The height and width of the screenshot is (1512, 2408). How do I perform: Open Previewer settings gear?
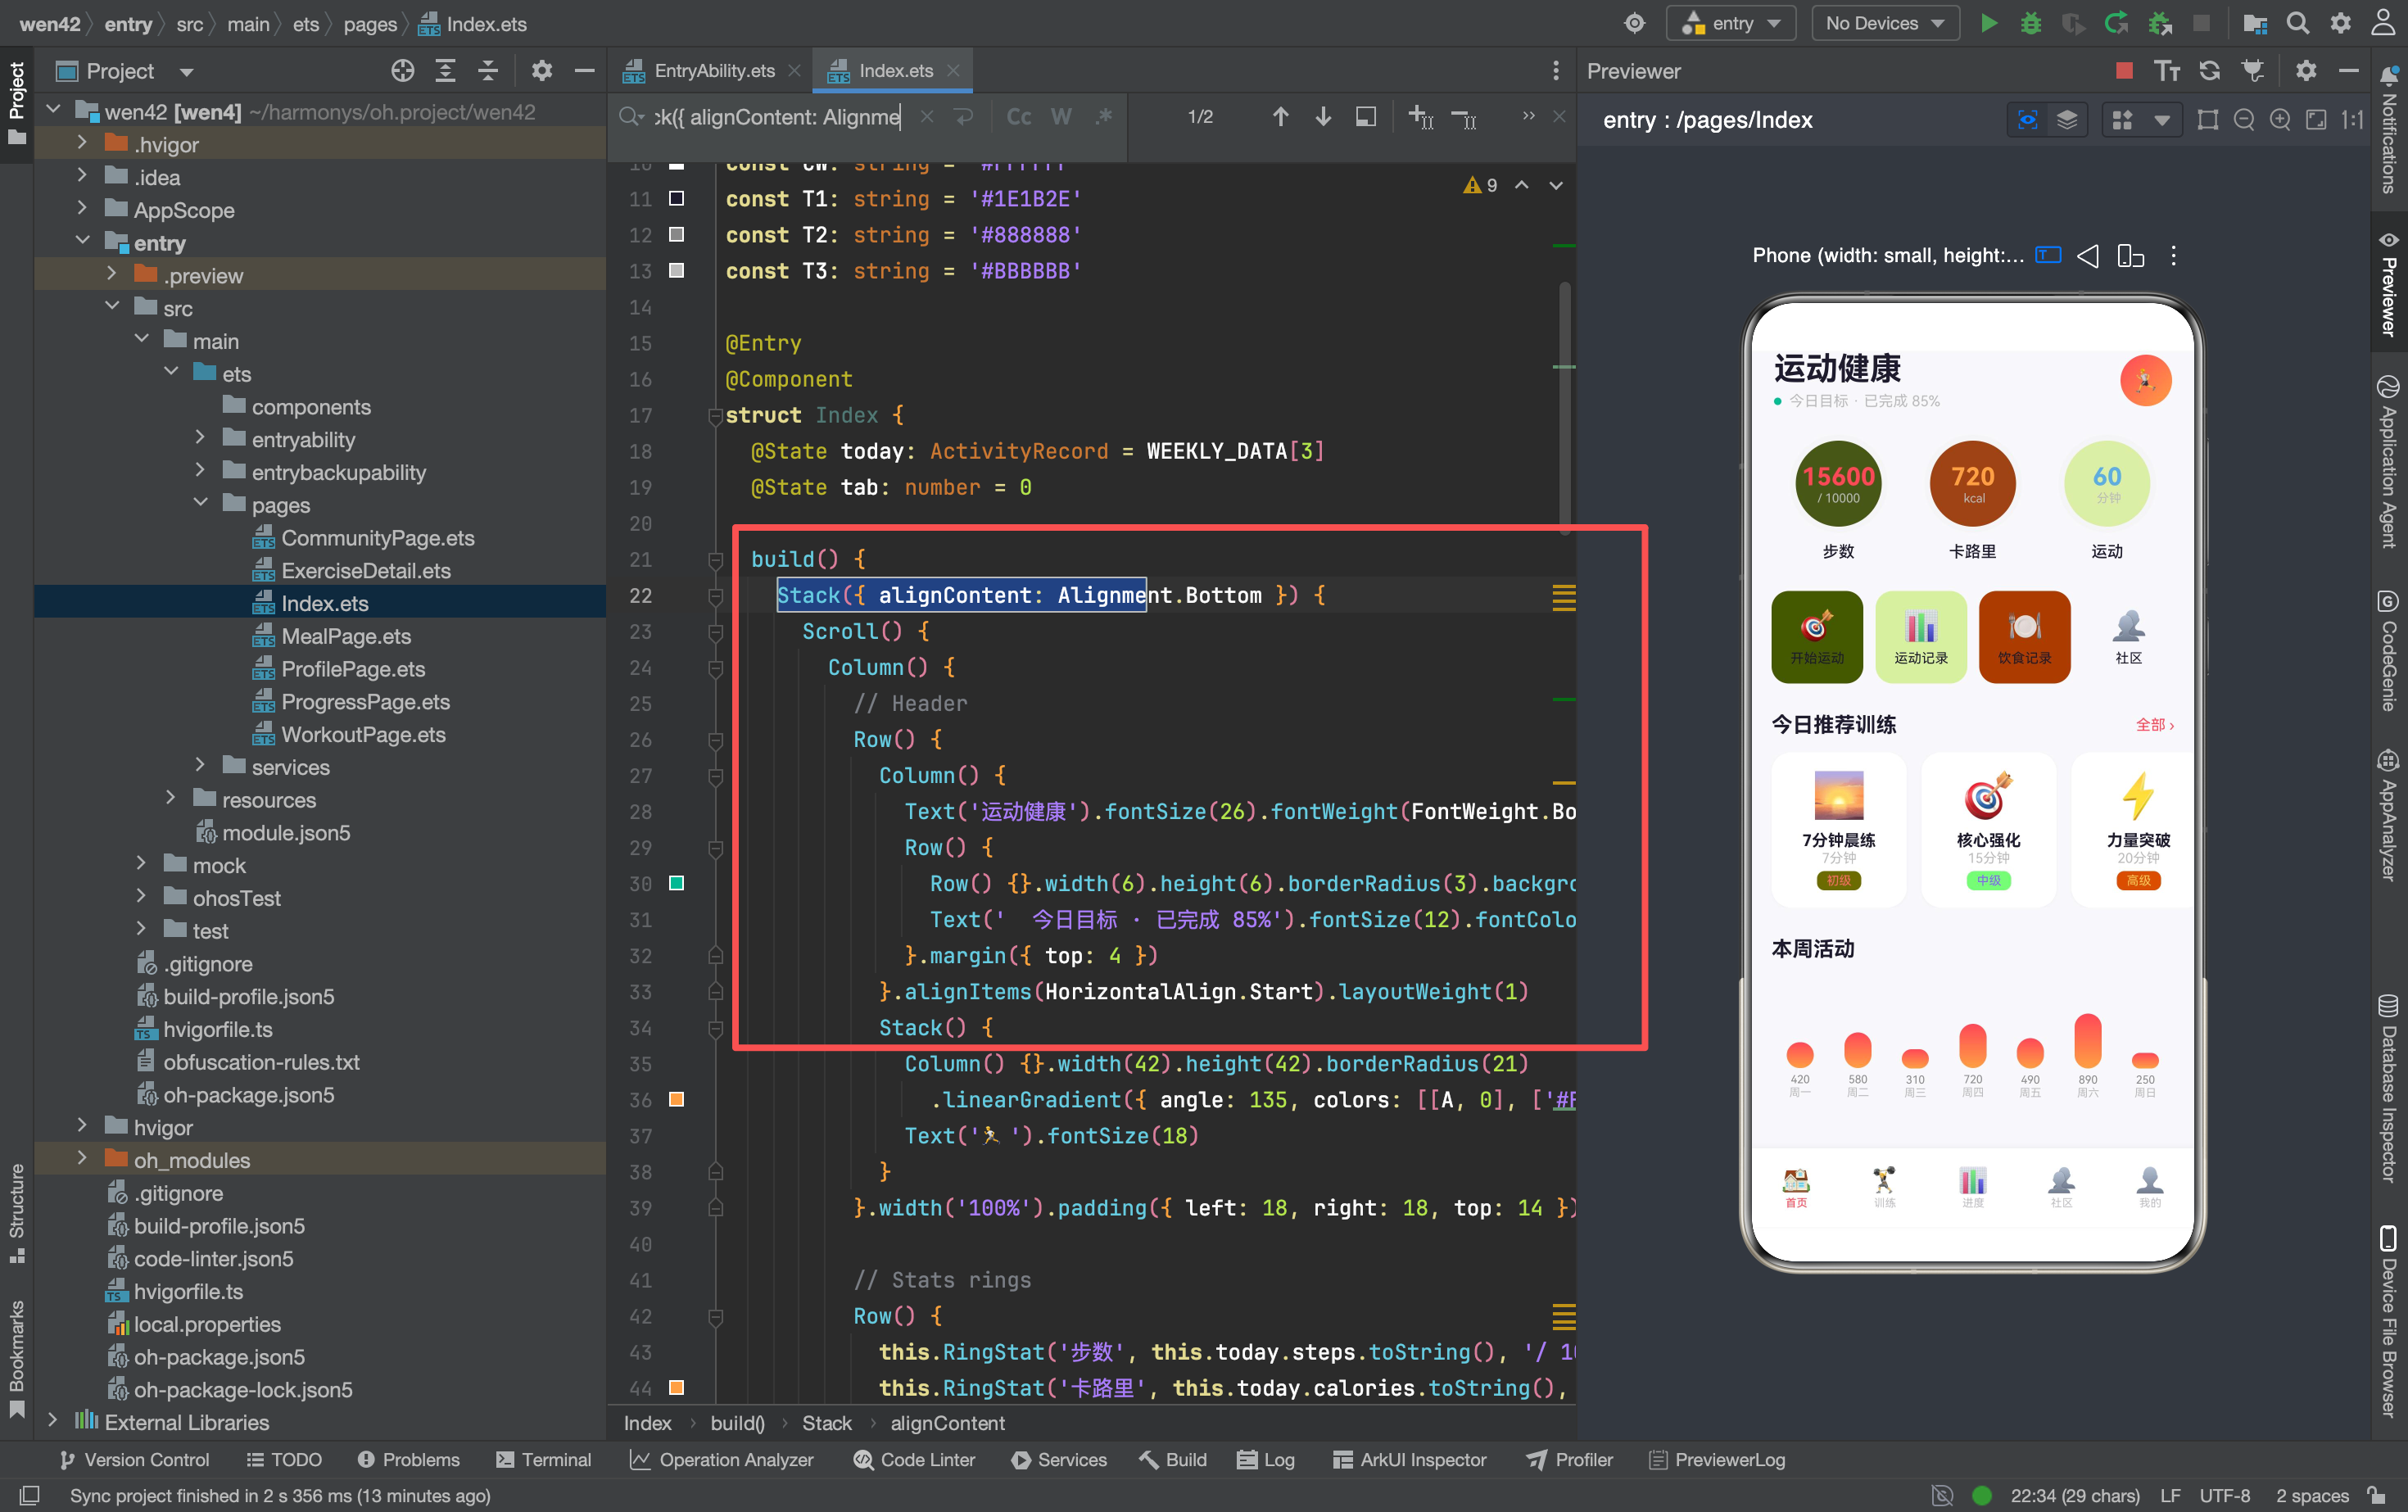tap(2305, 71)
